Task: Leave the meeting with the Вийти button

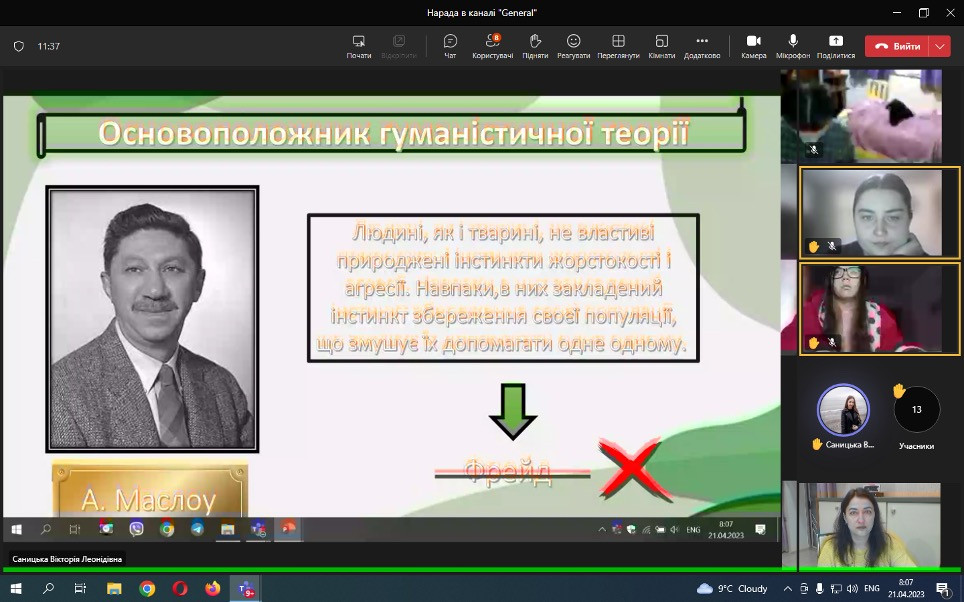Action: [x=897, y=46]
